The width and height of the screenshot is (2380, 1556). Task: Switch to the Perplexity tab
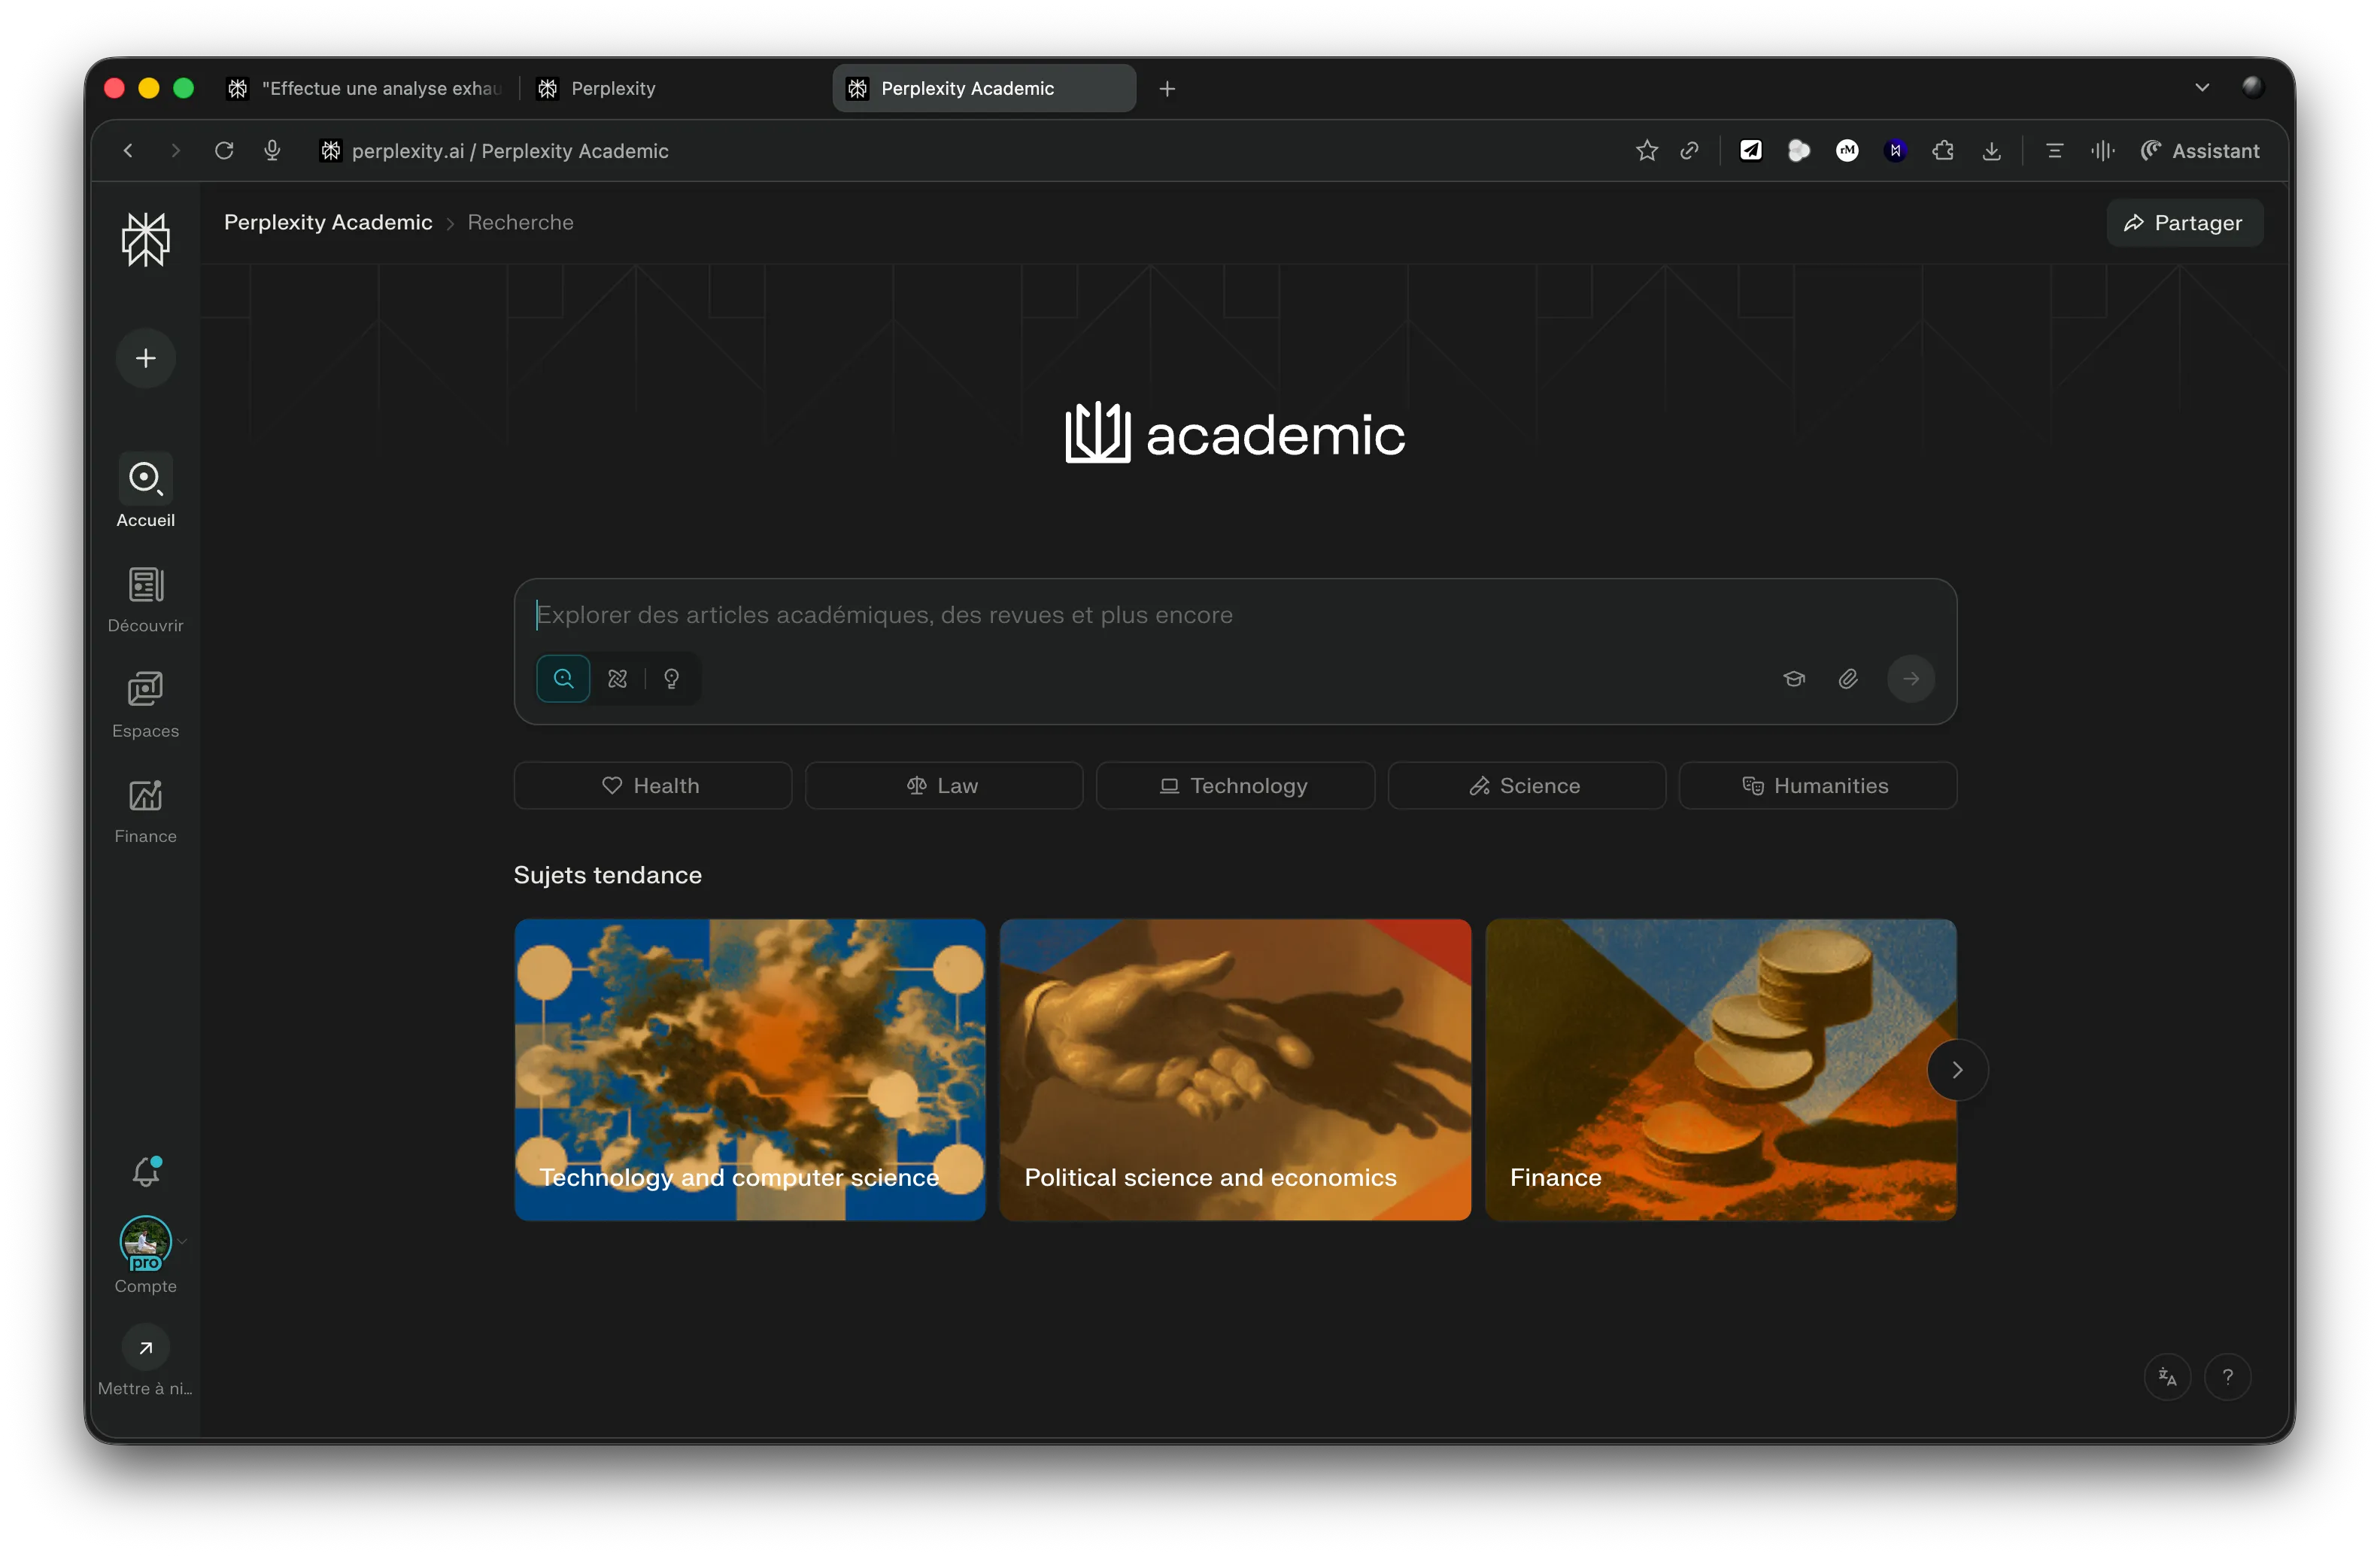(x=612, y=88)
